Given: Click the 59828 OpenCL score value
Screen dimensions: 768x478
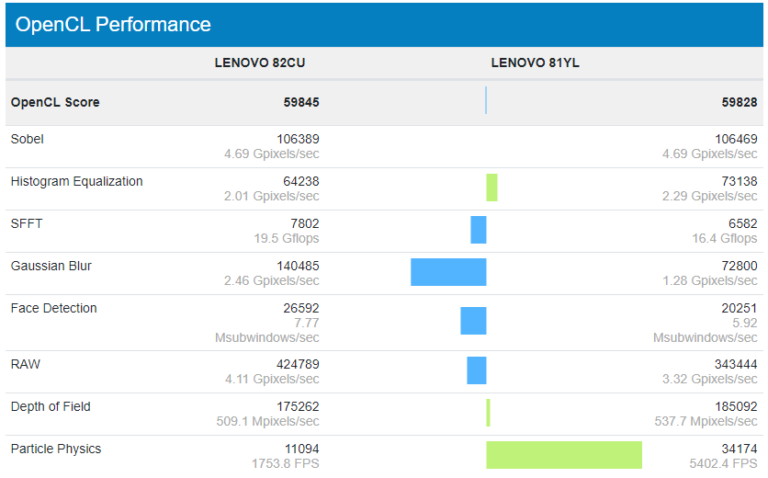Looking at the screenshot, I should point(739,102).
